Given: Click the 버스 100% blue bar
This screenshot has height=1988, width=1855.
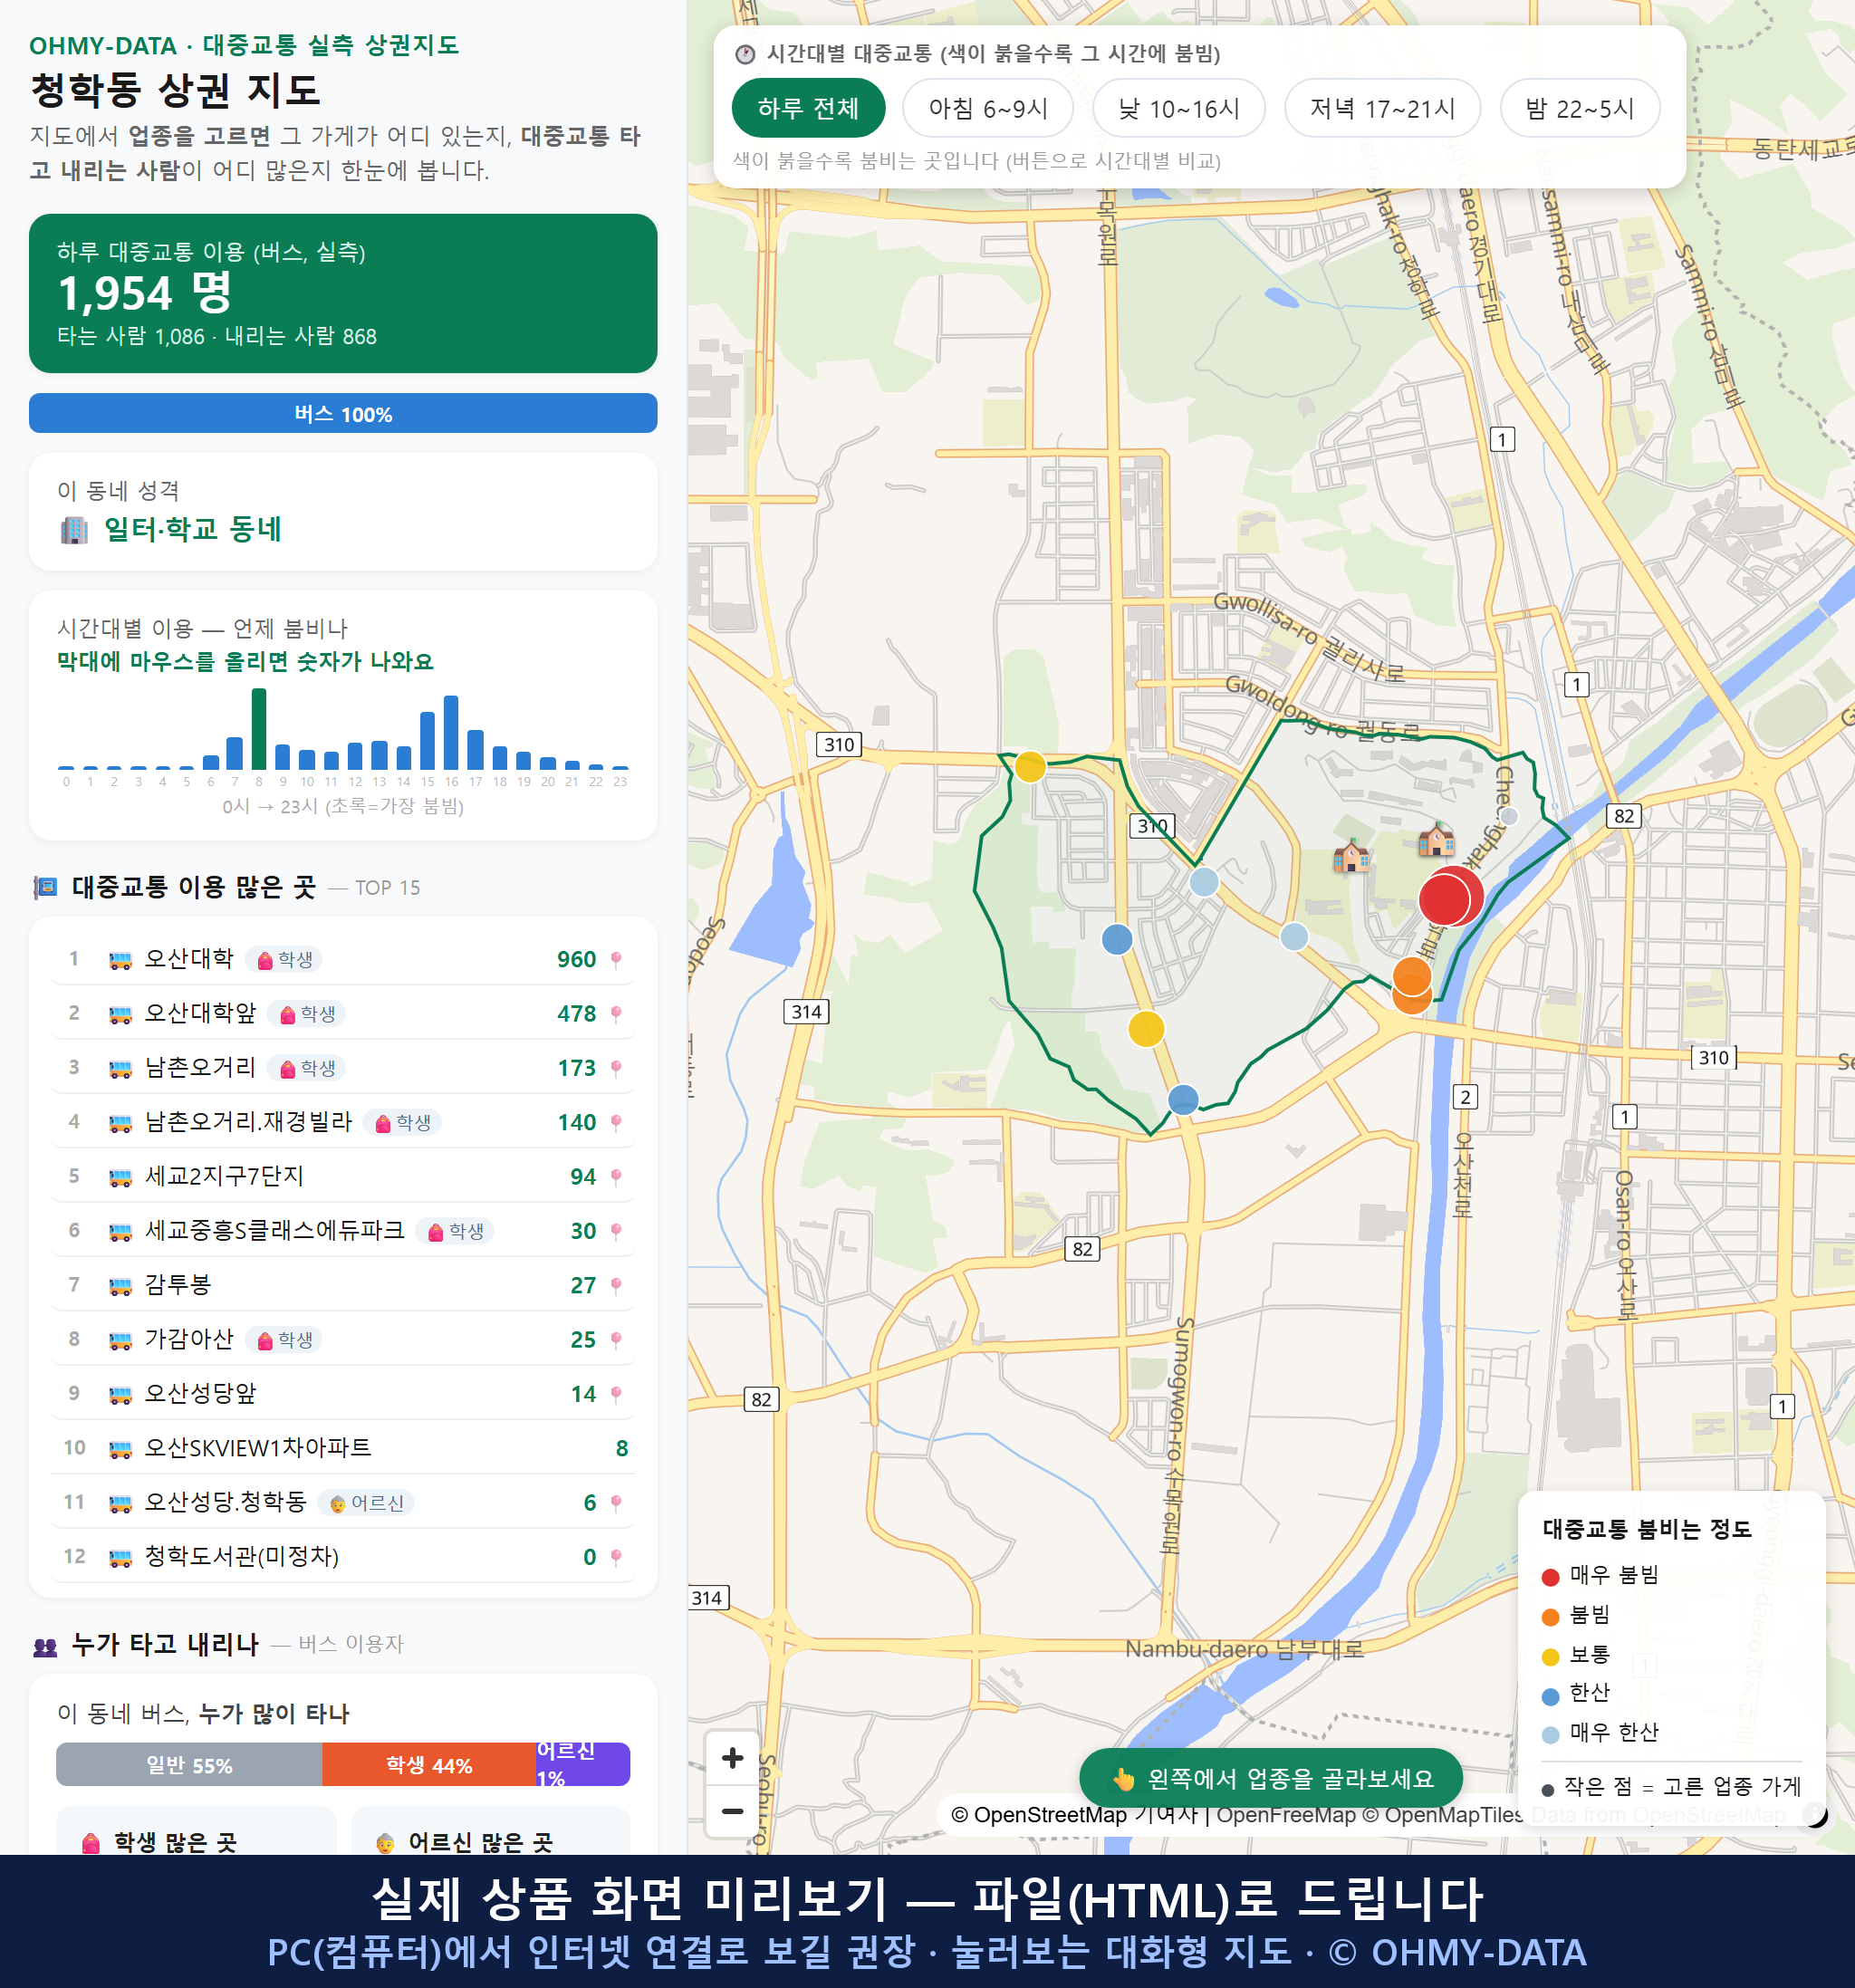Looking at the screenshot, I should coord(343,413).
